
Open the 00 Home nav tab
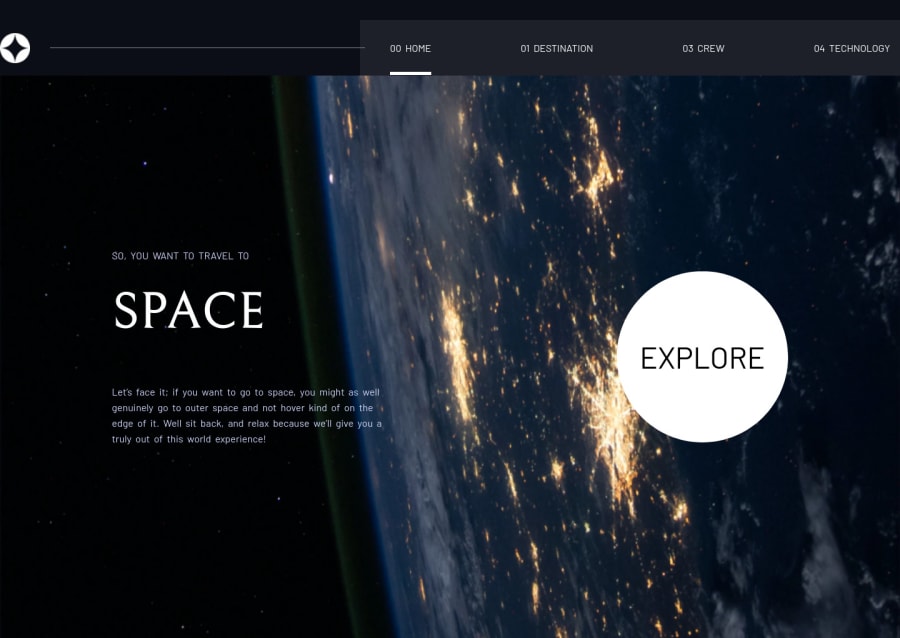point(410,49)
